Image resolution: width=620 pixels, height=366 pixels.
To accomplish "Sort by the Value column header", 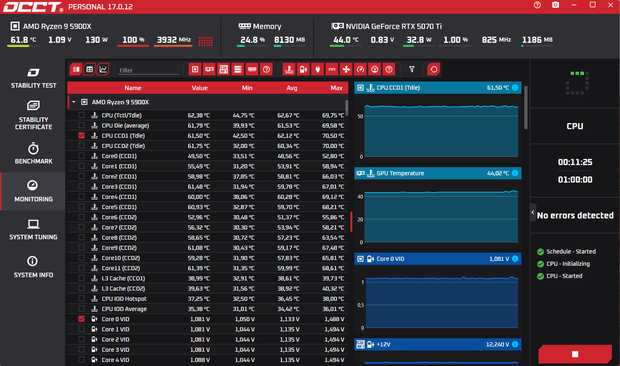I will click(200, 88).
